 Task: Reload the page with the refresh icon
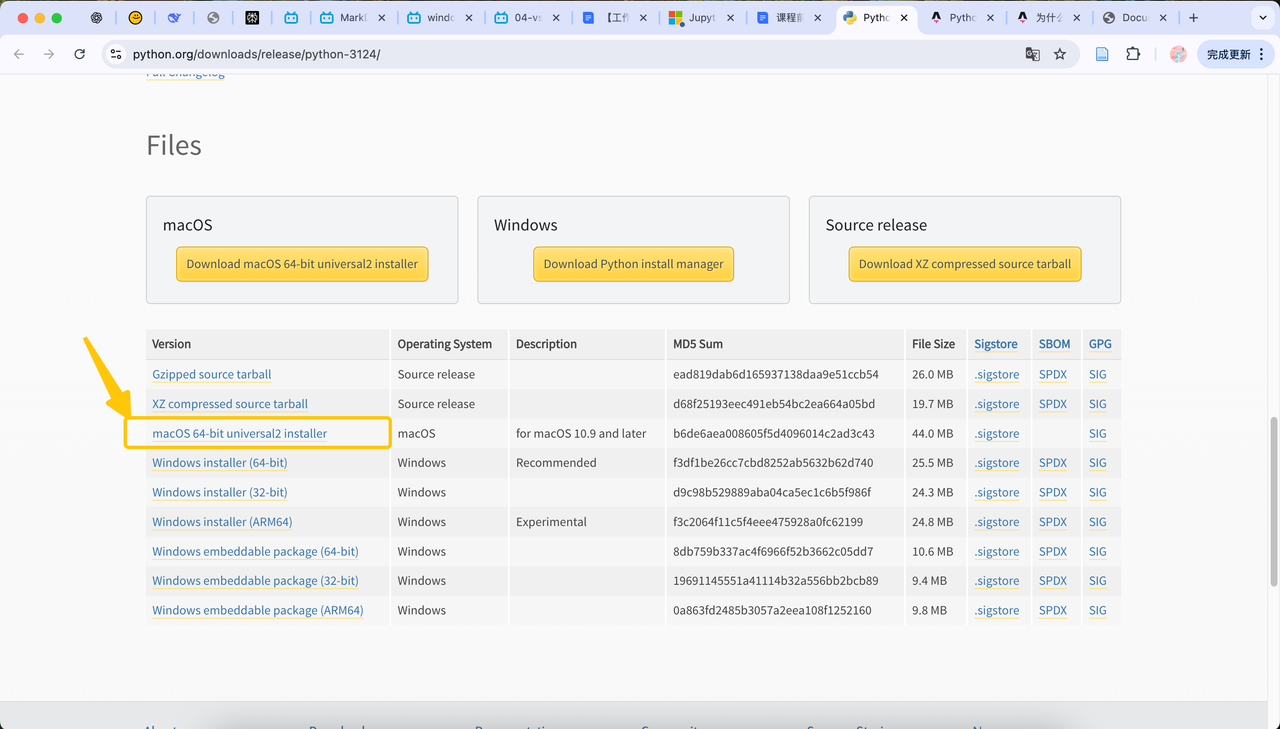tap(80, 54)
